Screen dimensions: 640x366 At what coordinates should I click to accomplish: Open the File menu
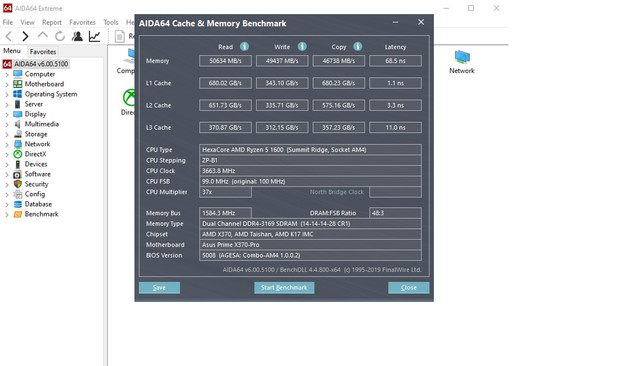pyautogui.click(x=8, y=22)
